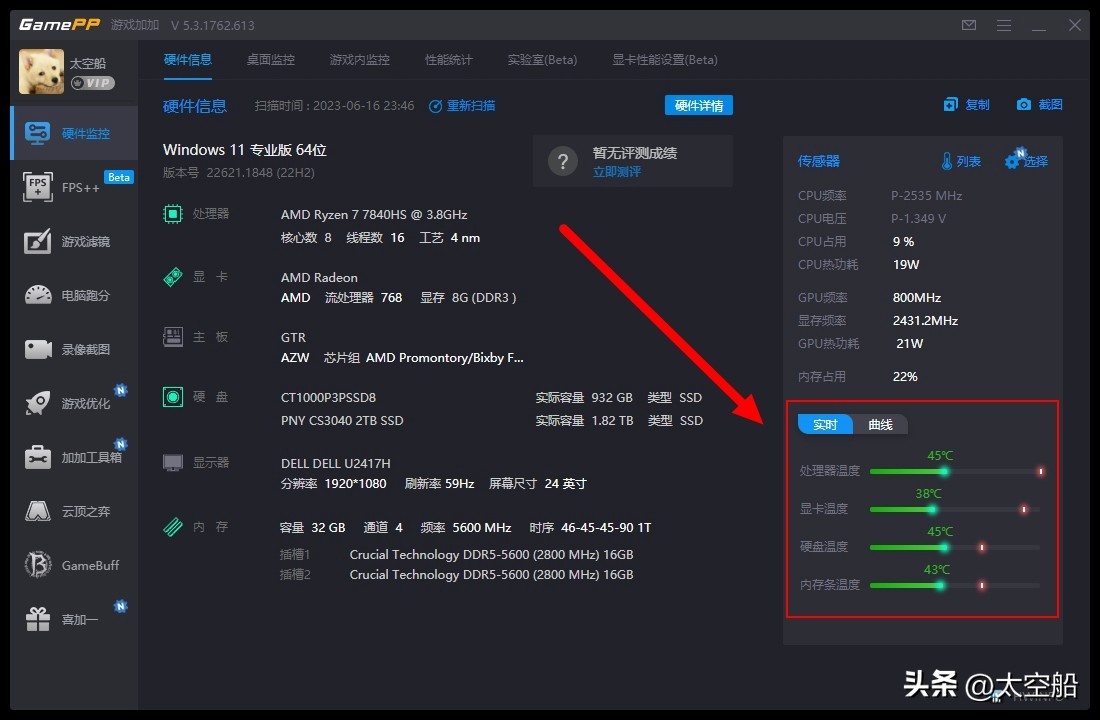The image size is (1100, 720).
Task: Open the hamburger menu at top right
Action: click(1003, 25)
